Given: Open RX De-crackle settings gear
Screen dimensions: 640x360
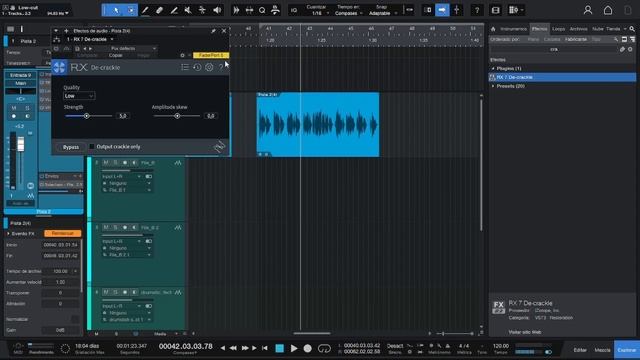Looking at the screenshot, I should click(x=209, y=67).
